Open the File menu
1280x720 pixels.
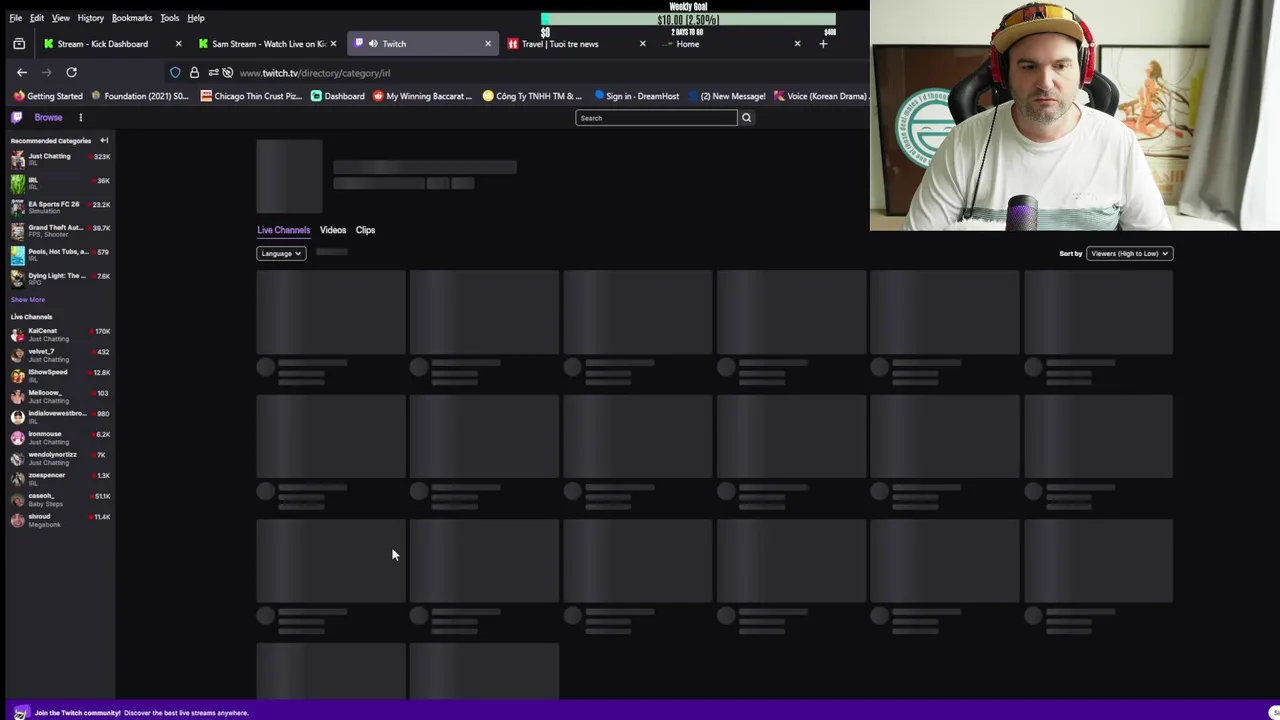(x=16, y=18)
